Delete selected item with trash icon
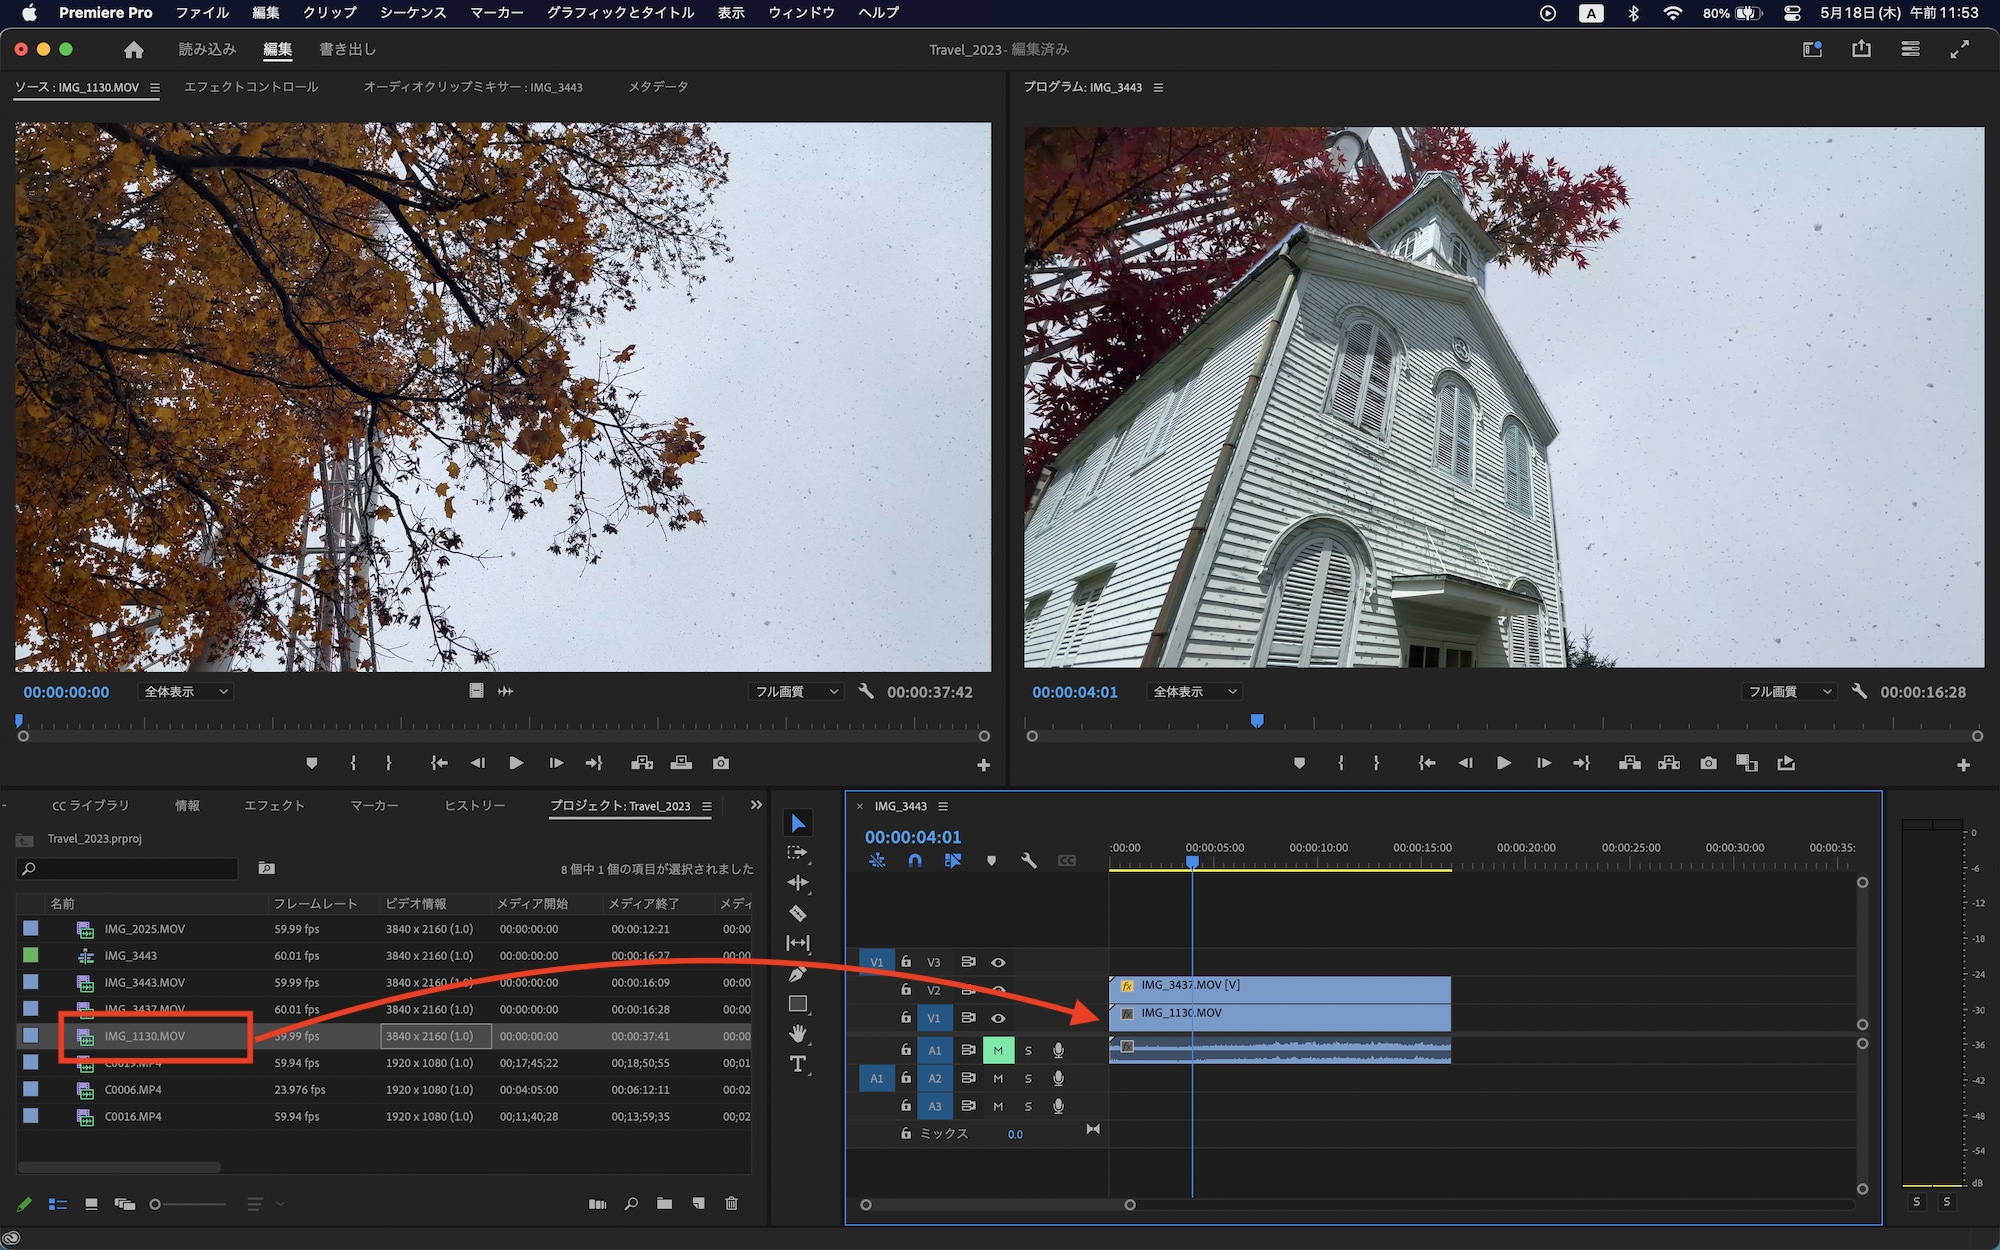 click(731, 1203)
